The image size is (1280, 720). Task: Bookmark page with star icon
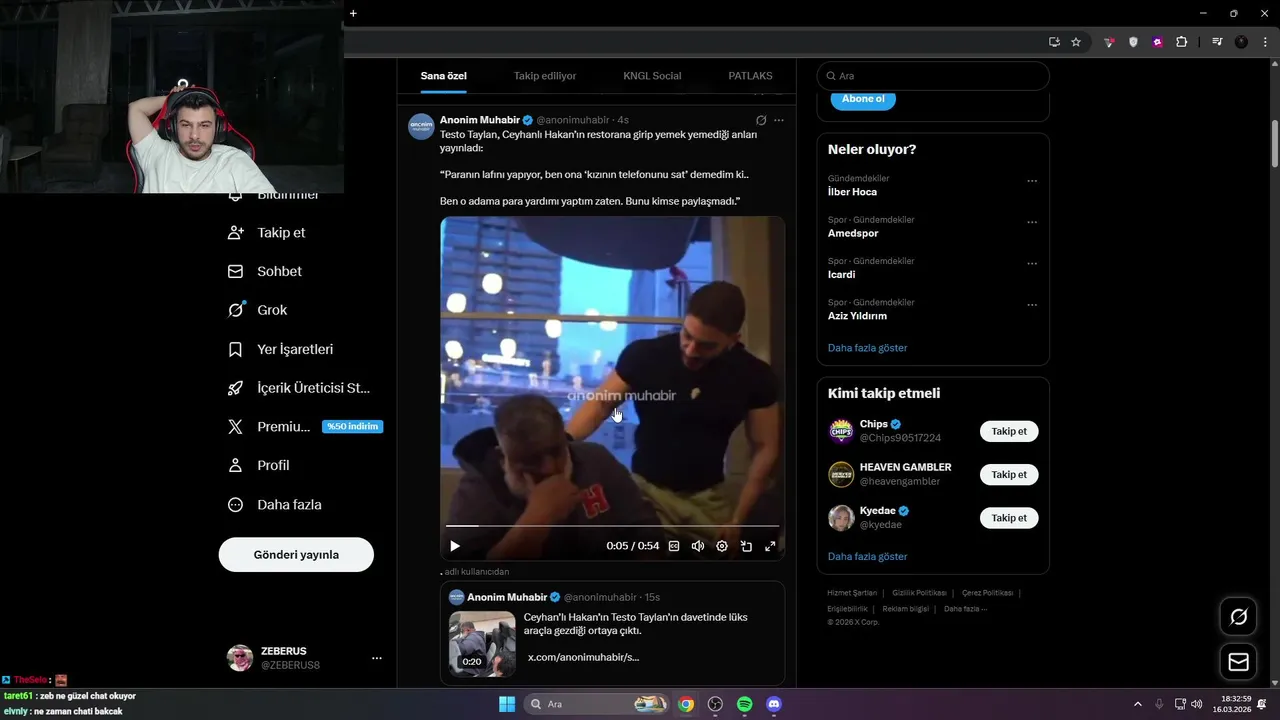tap(1076, 42)
